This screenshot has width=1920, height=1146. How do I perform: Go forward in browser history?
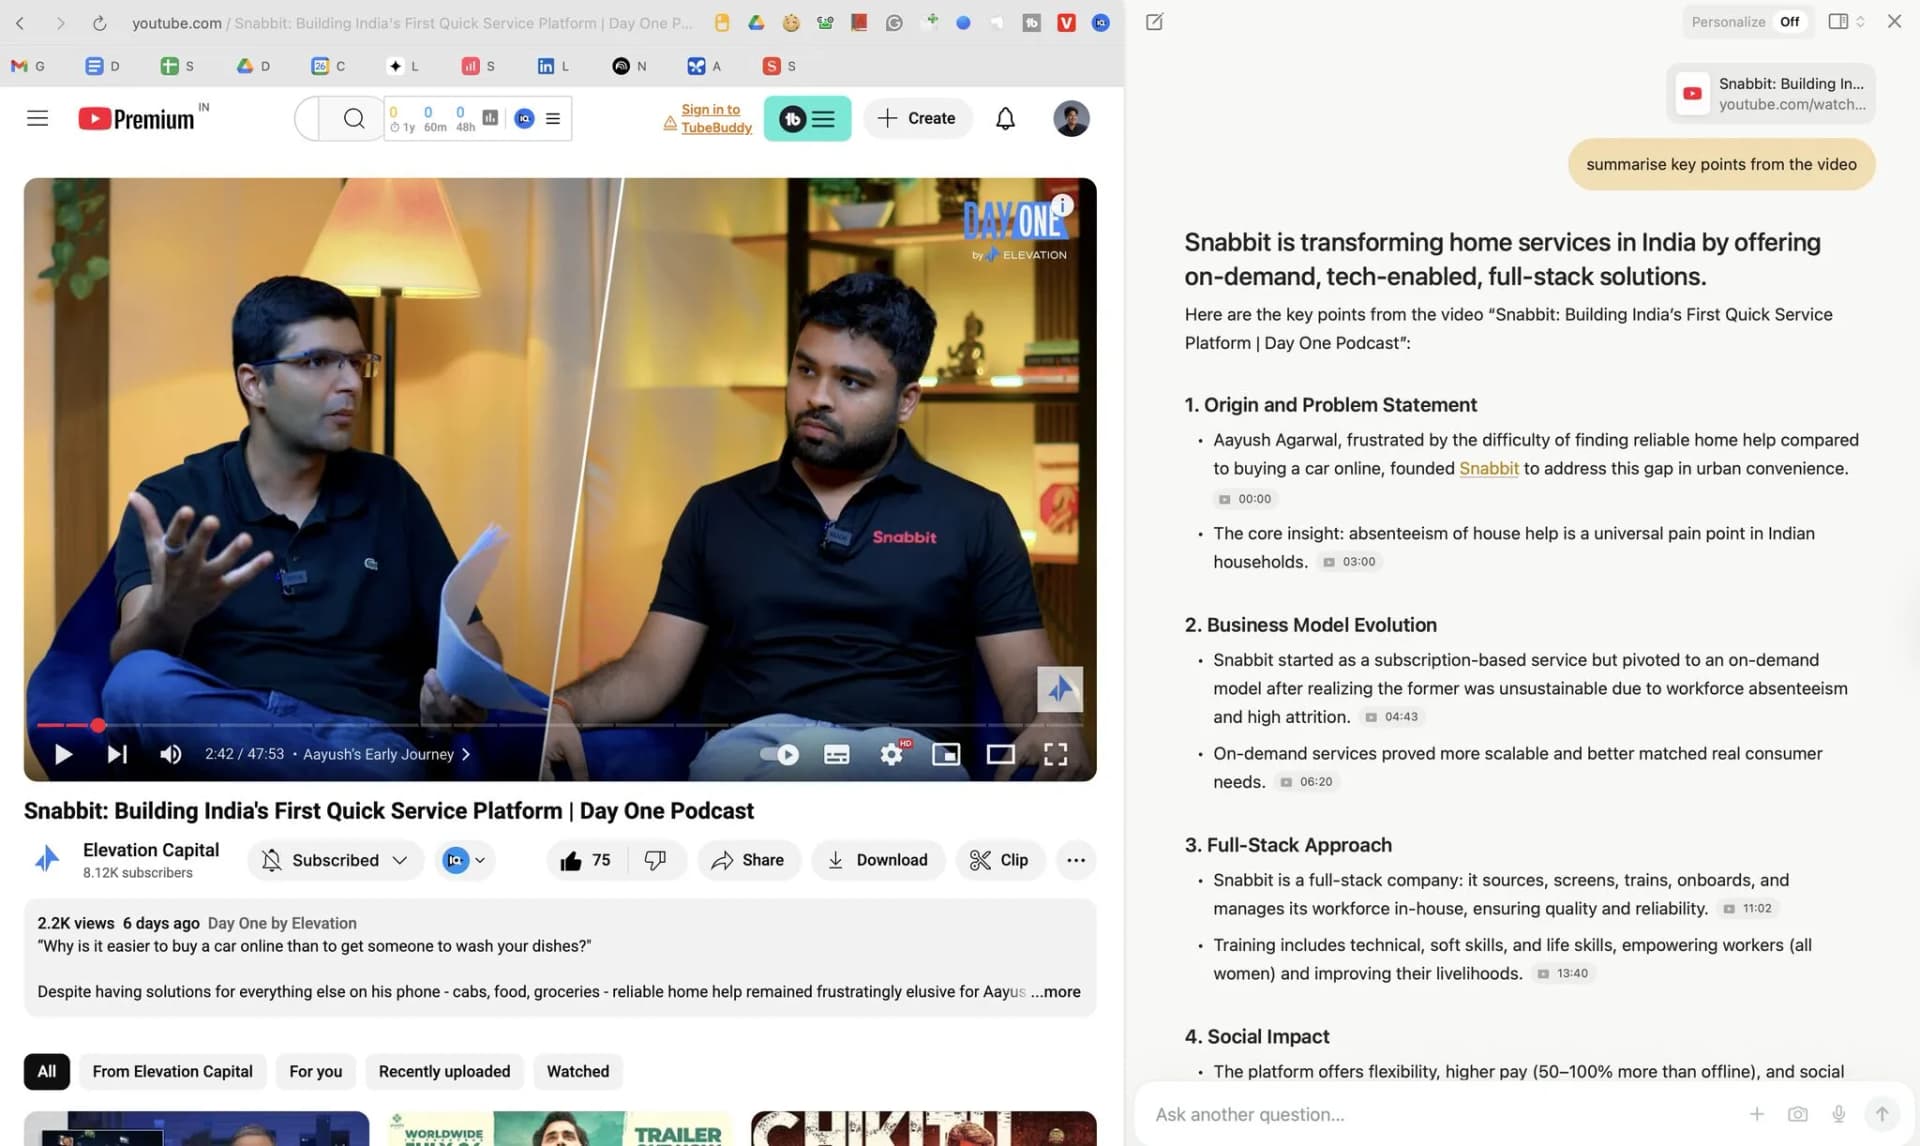click(60, 22)
